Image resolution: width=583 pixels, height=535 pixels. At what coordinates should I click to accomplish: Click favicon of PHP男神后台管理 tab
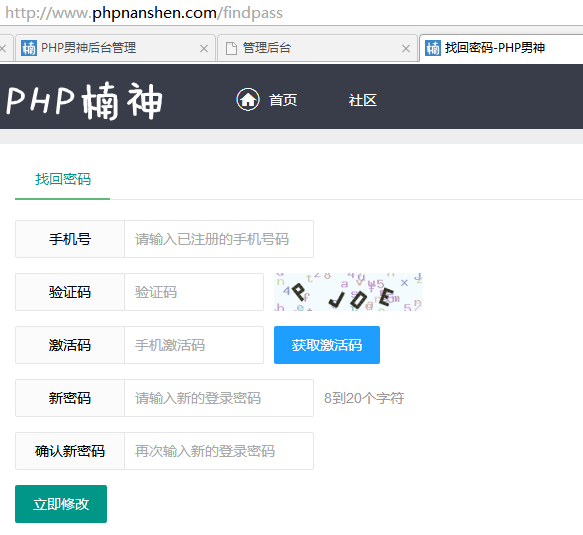coord(29,48)
